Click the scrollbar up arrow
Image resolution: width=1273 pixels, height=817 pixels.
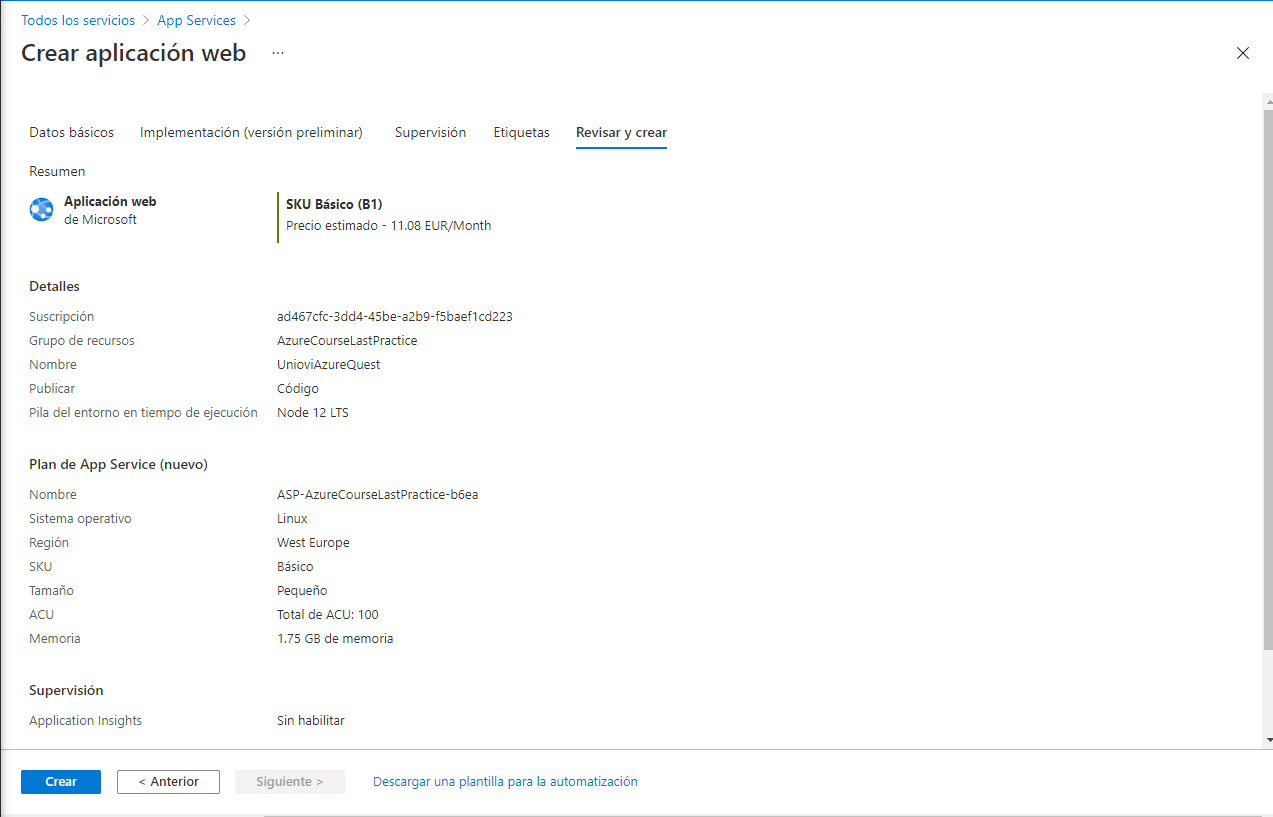pos(1267,100)
